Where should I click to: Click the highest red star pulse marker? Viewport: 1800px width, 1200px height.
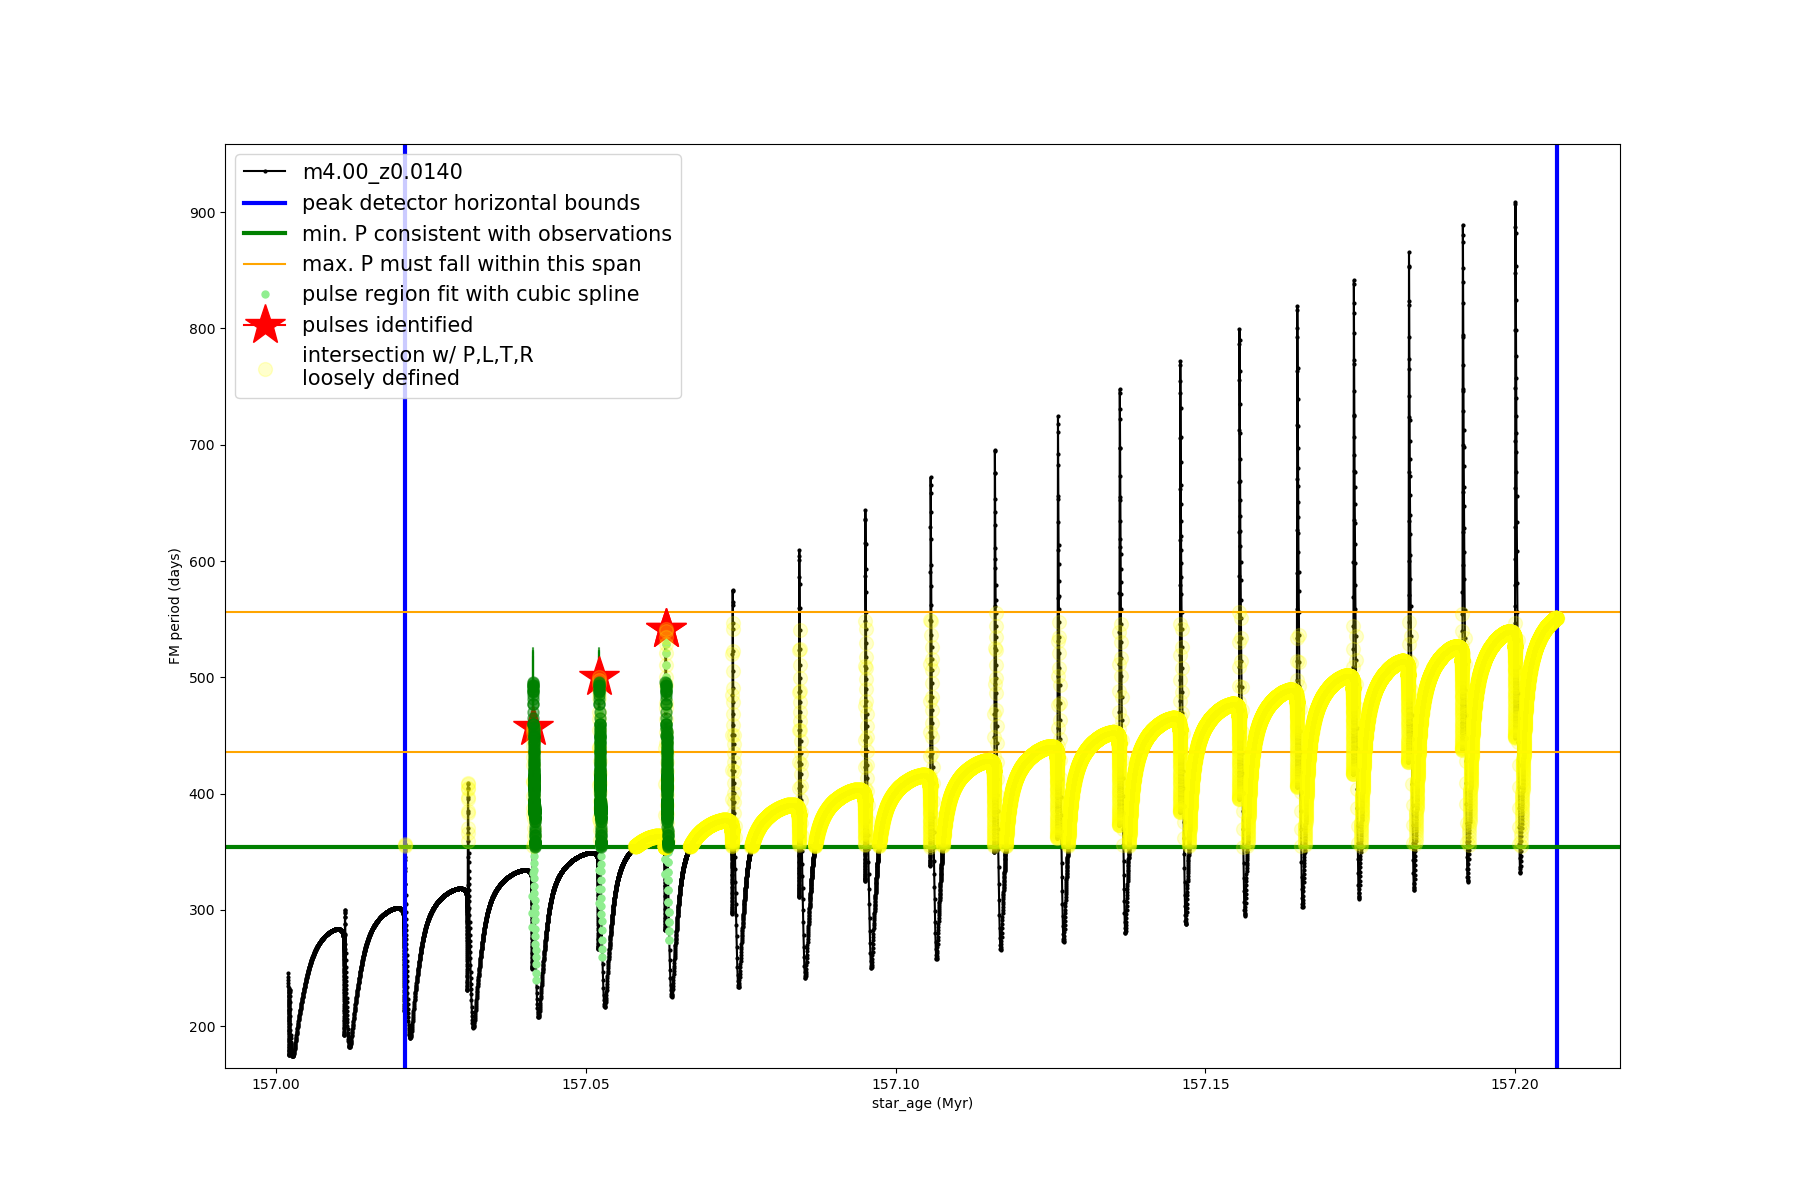[666, 630]
